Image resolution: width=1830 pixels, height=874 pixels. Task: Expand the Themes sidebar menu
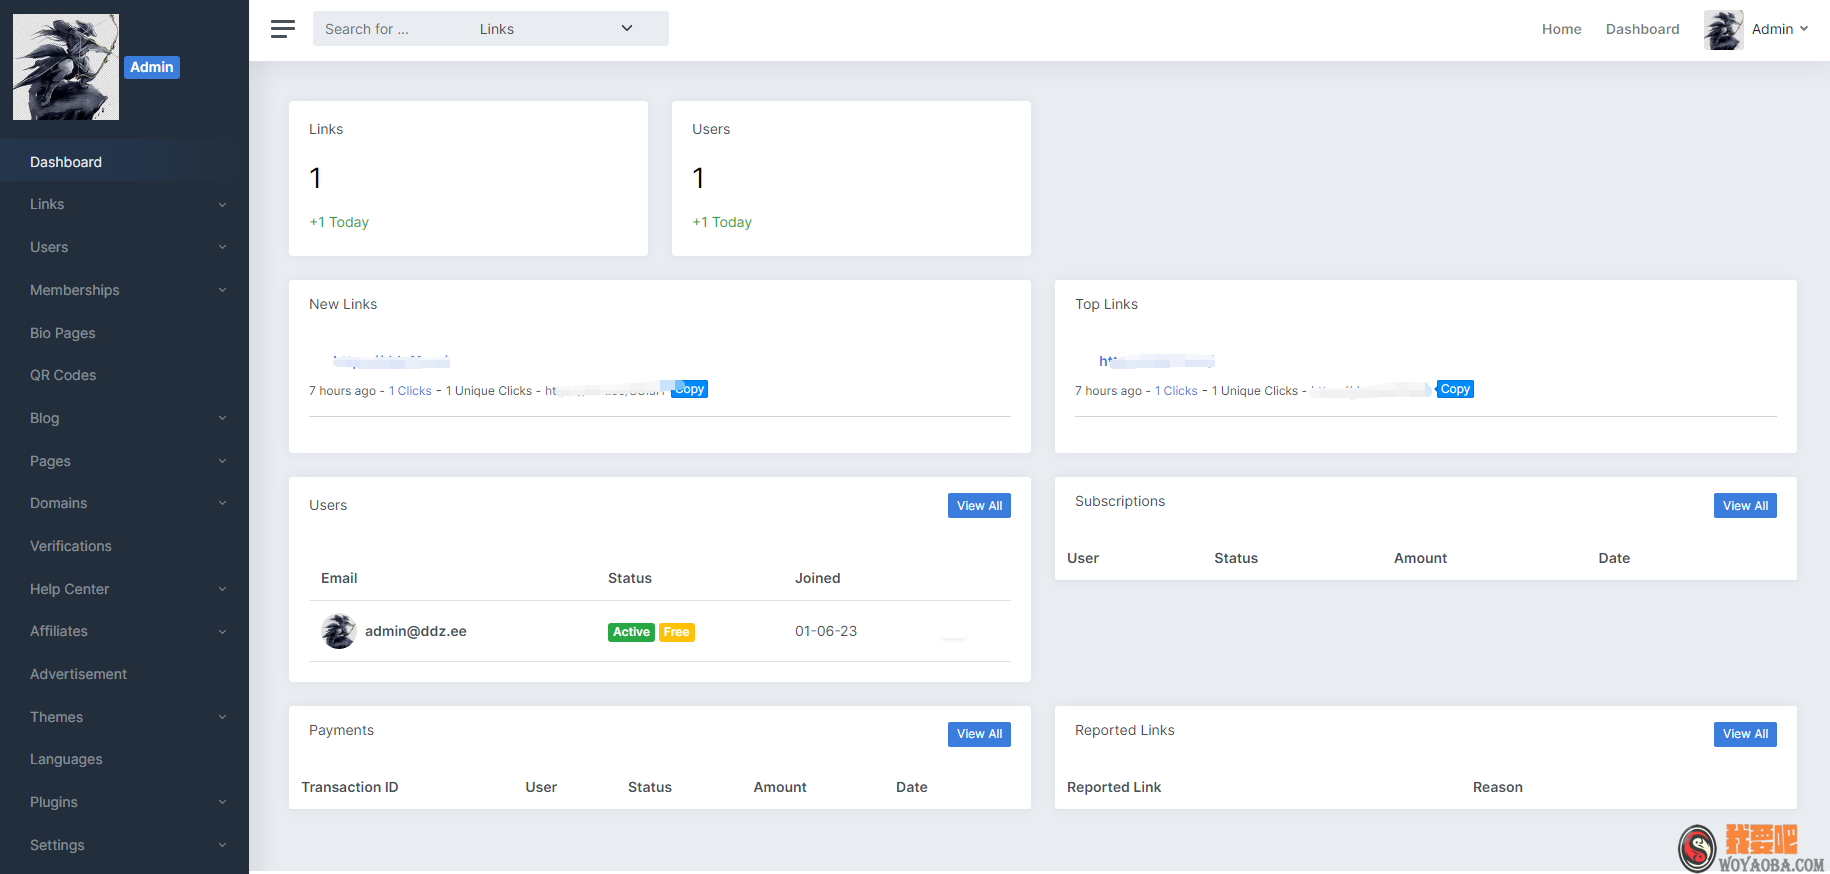(124, 717)
